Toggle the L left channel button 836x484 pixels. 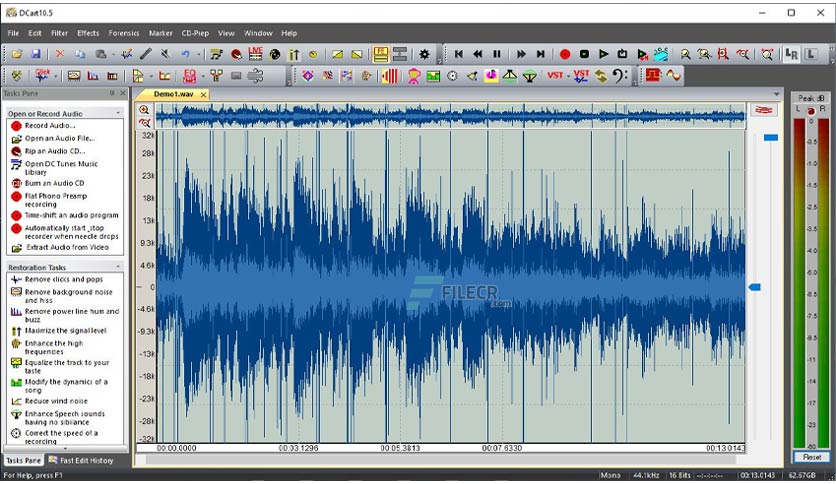coord(811,54)
